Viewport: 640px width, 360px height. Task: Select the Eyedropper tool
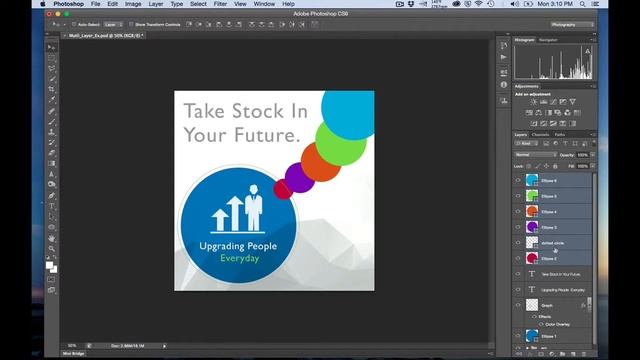pyautogui.click(x=51, y=100)
